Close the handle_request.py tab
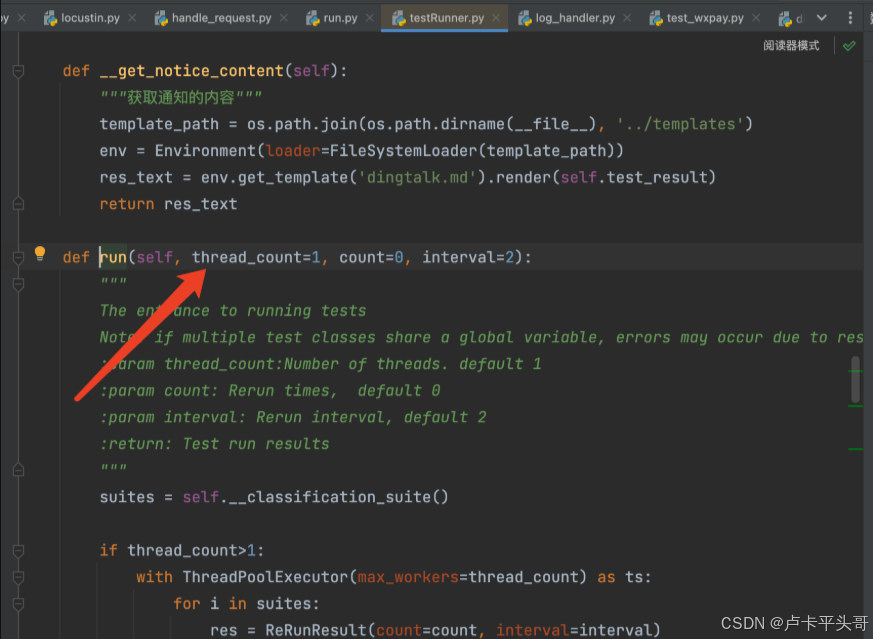This screenshot has width=873, height=639. click(284, 18)
